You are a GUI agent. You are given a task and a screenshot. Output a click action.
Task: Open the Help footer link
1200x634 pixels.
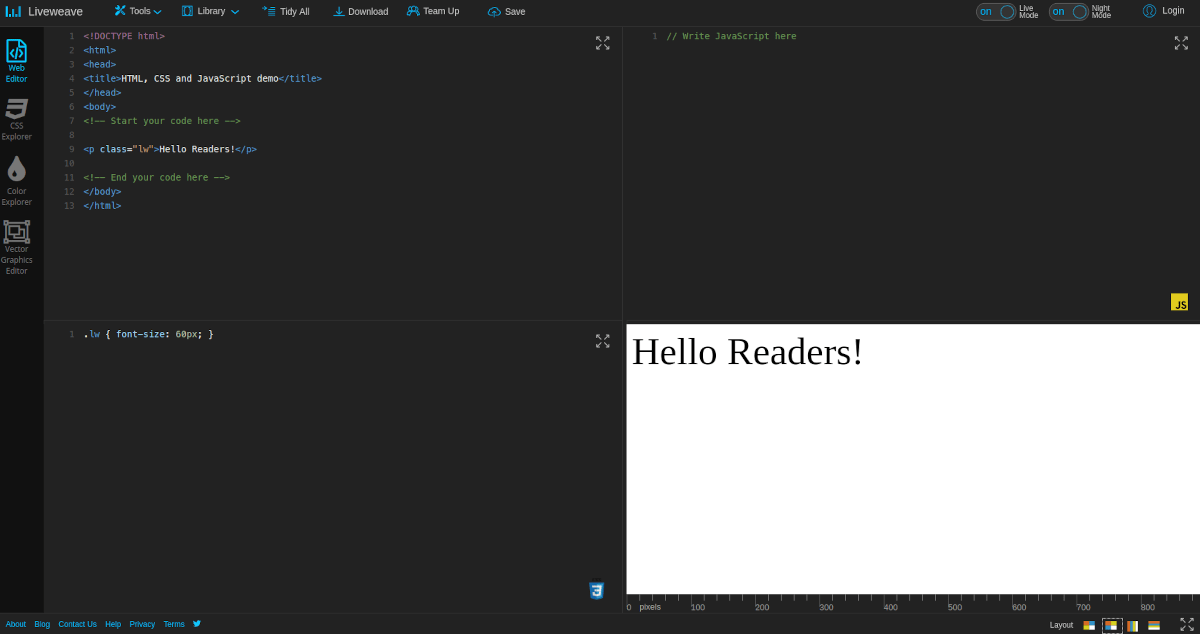(113, 624)
